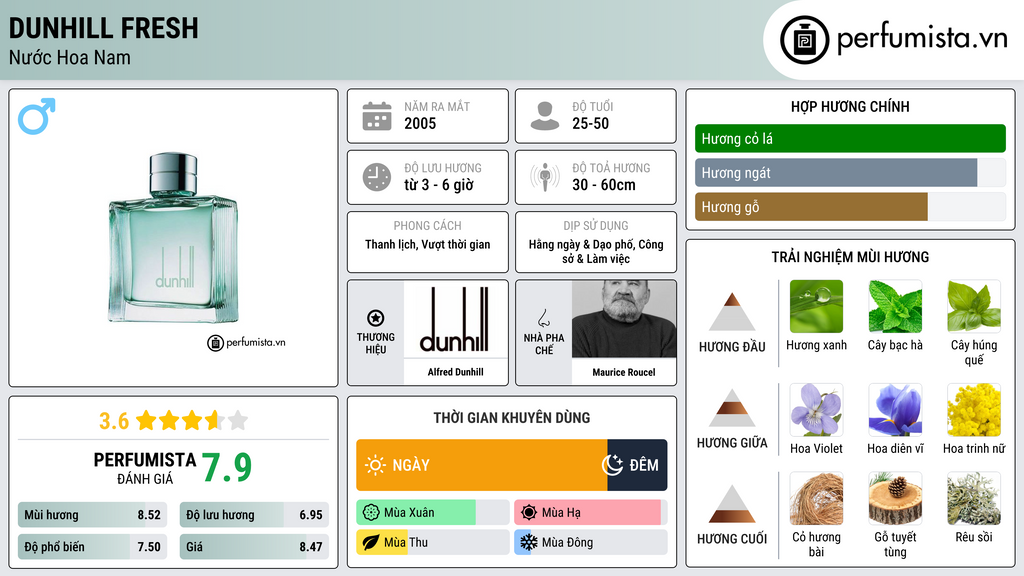Open the Rêu sồi note image
Screen dimensions: 1024x576
point(974,498)
